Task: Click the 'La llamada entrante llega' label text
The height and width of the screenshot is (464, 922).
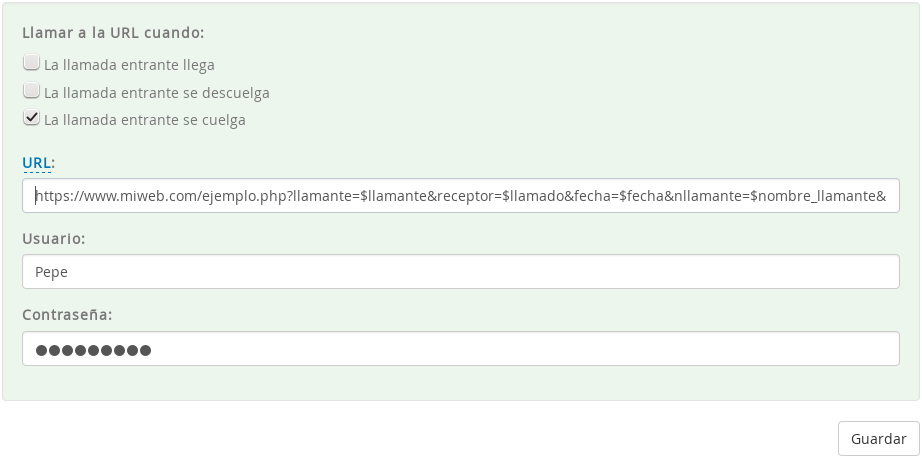Action: coord(129,65)
